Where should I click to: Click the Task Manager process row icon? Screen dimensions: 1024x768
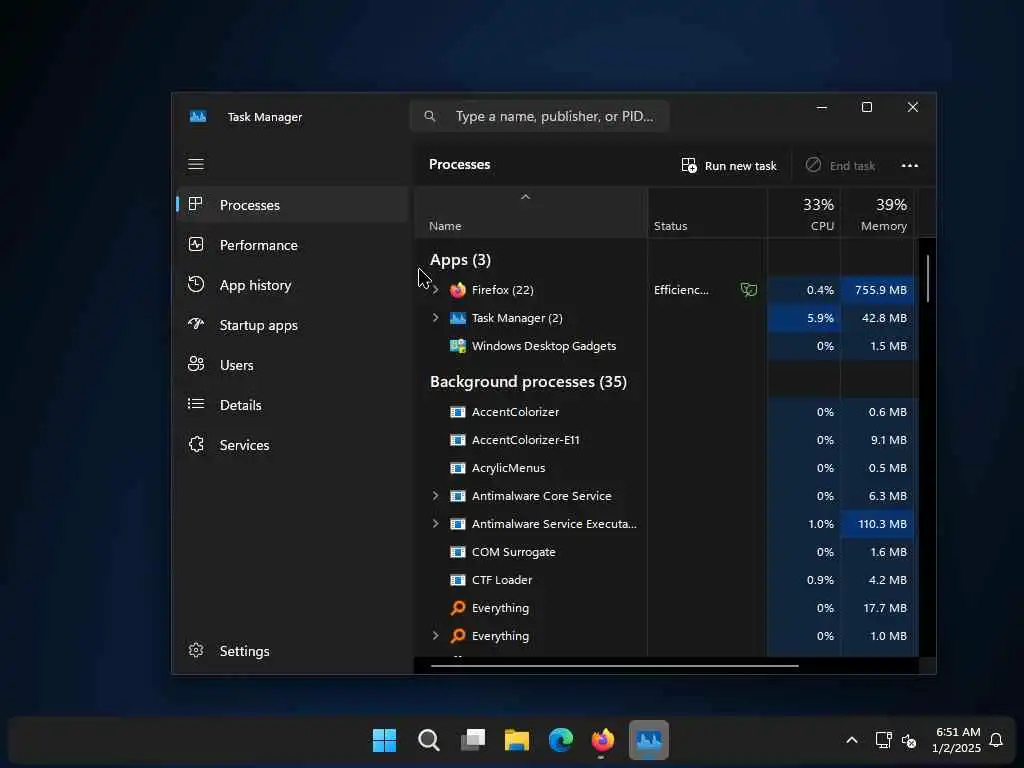pyautogui.click(x=458, y=318)
